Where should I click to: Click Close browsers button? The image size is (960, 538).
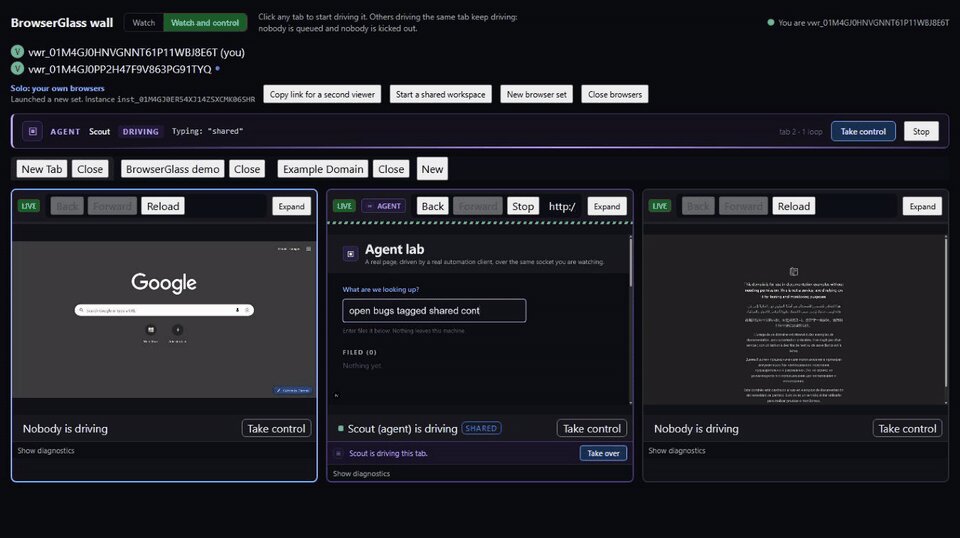click(x=615, y=94)
